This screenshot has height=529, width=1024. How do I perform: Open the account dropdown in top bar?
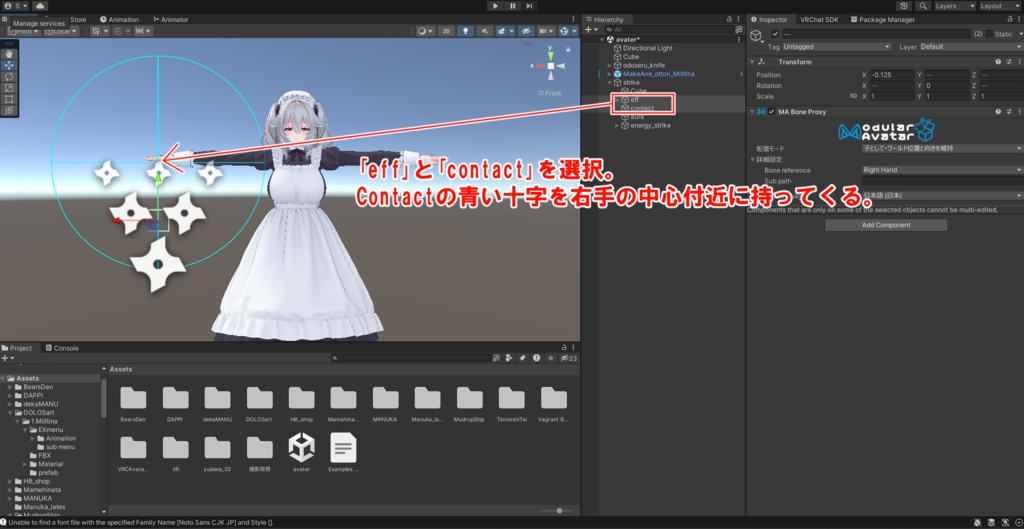16,6
